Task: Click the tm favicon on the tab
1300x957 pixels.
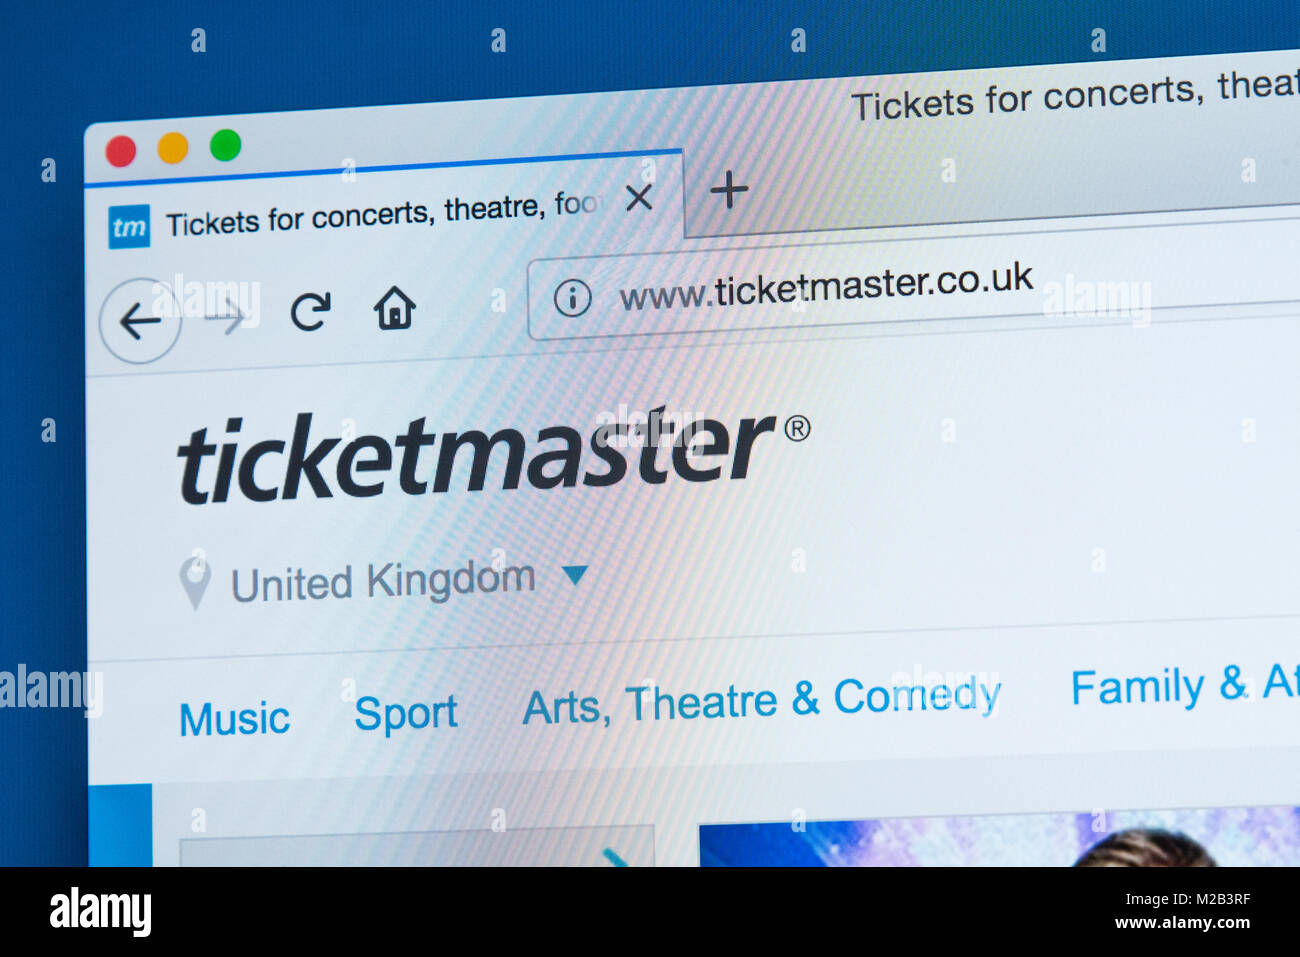Action: pyautogui.click(x=129, y=227)
